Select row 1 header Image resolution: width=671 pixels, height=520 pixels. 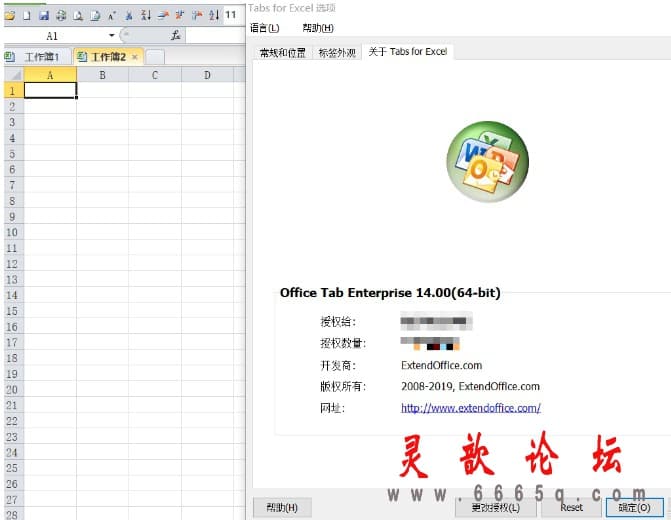tap(12, 91)
